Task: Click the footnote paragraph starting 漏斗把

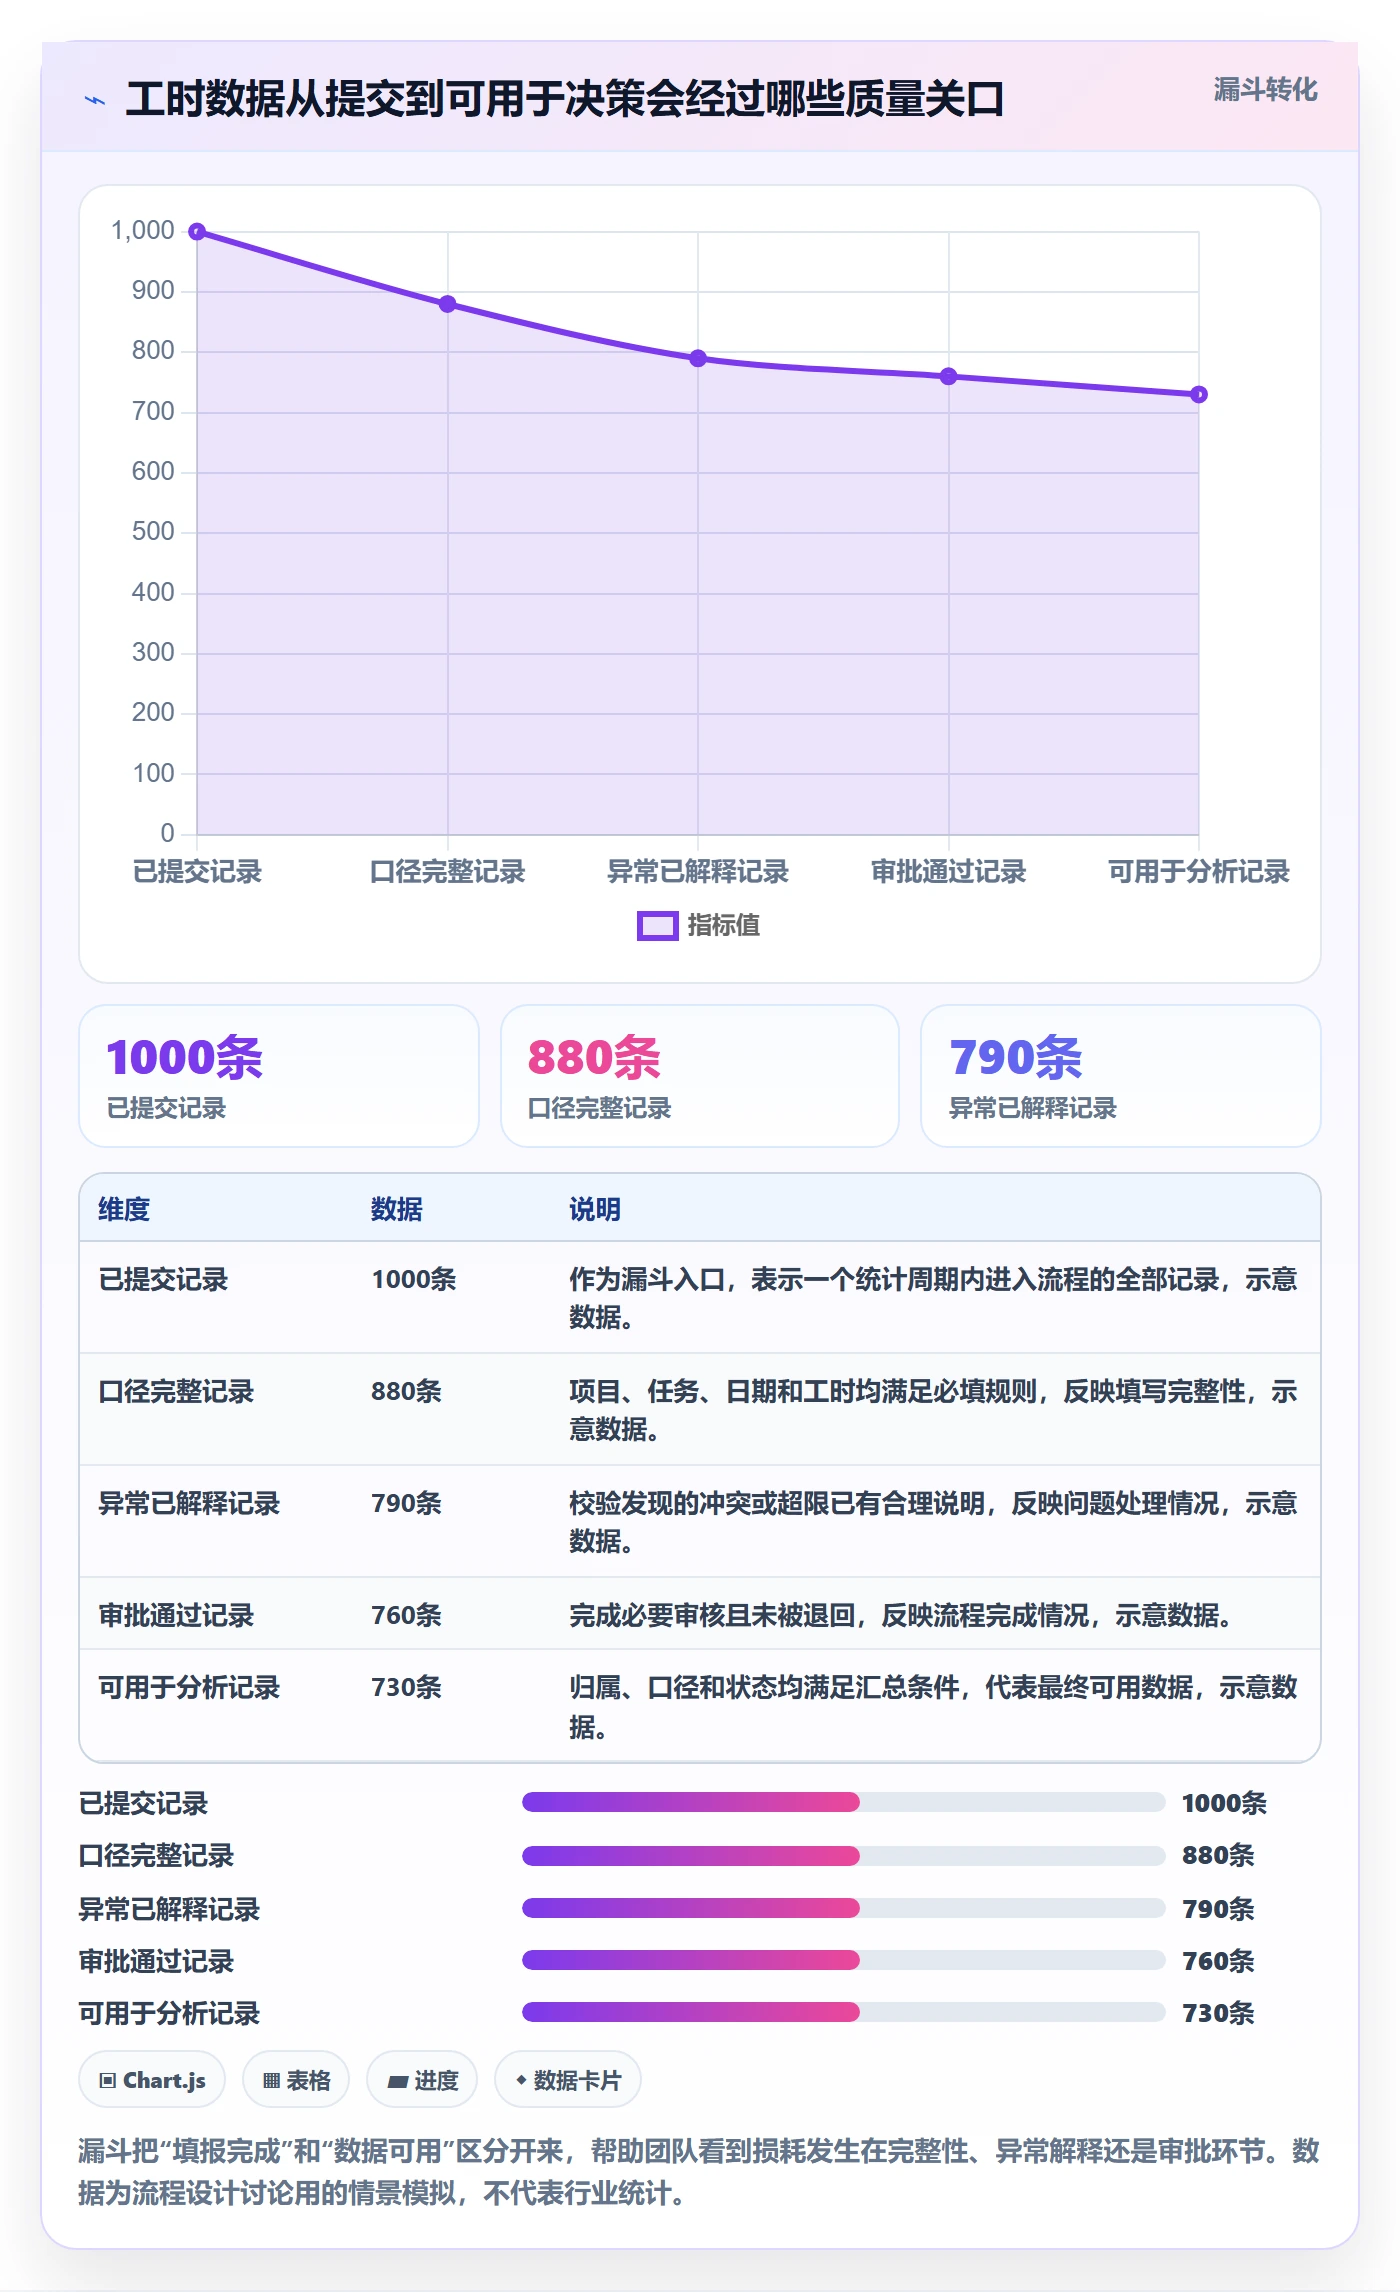Action: tap(699, 2172)
